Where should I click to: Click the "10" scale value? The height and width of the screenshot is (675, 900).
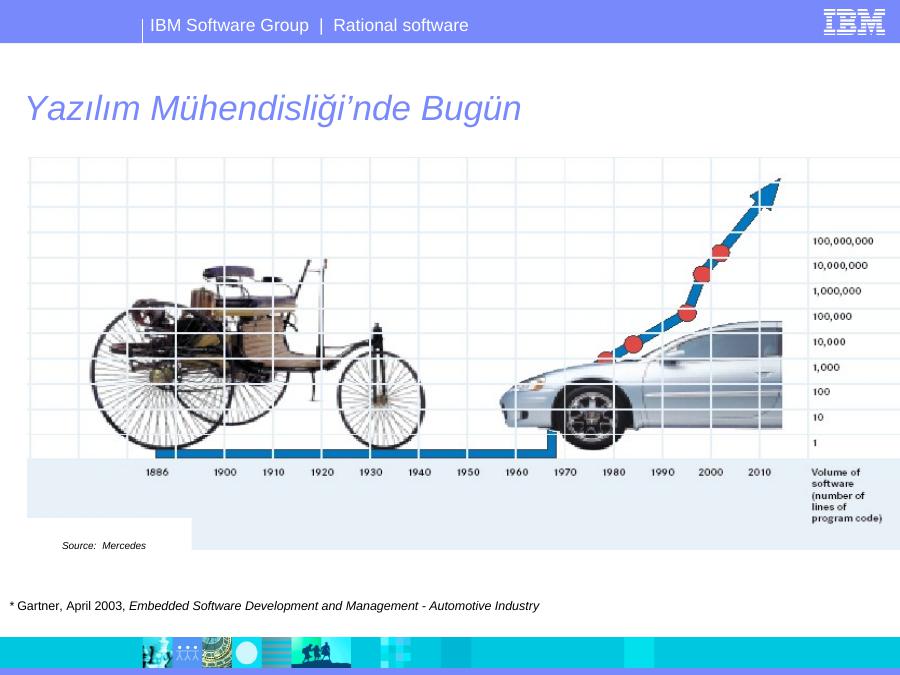[x=818, y=417]
